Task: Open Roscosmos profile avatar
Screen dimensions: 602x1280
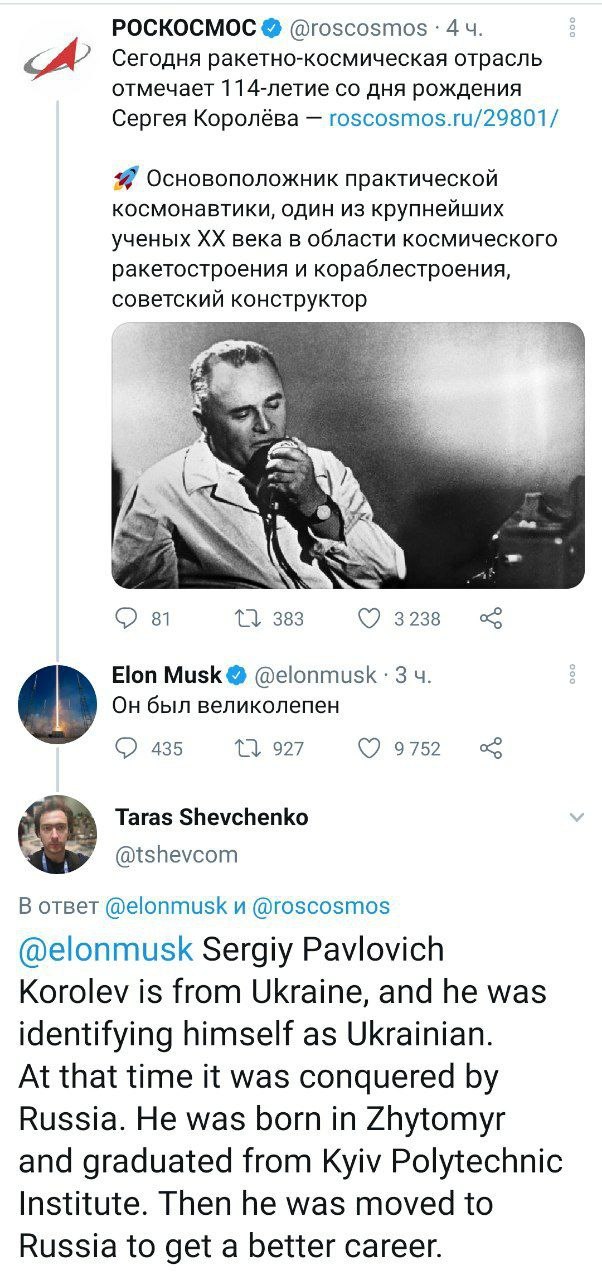Action: pyautogui.click(x=58, y=56)
